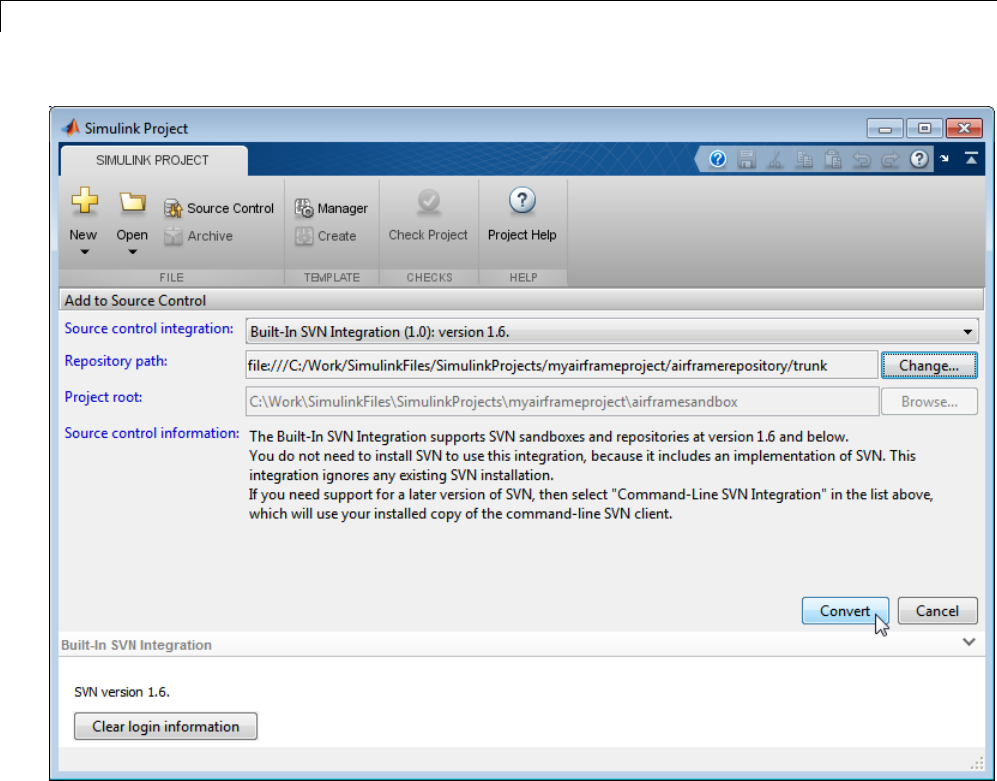
Task: Click the 'Repository path:' label
Action: (x=116, y=361)
